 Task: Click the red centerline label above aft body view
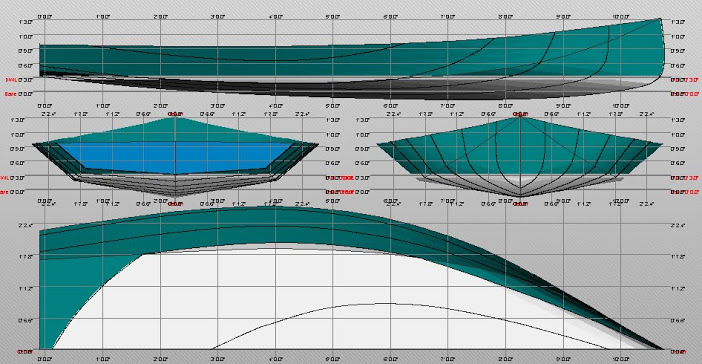[x=175, y=114]
